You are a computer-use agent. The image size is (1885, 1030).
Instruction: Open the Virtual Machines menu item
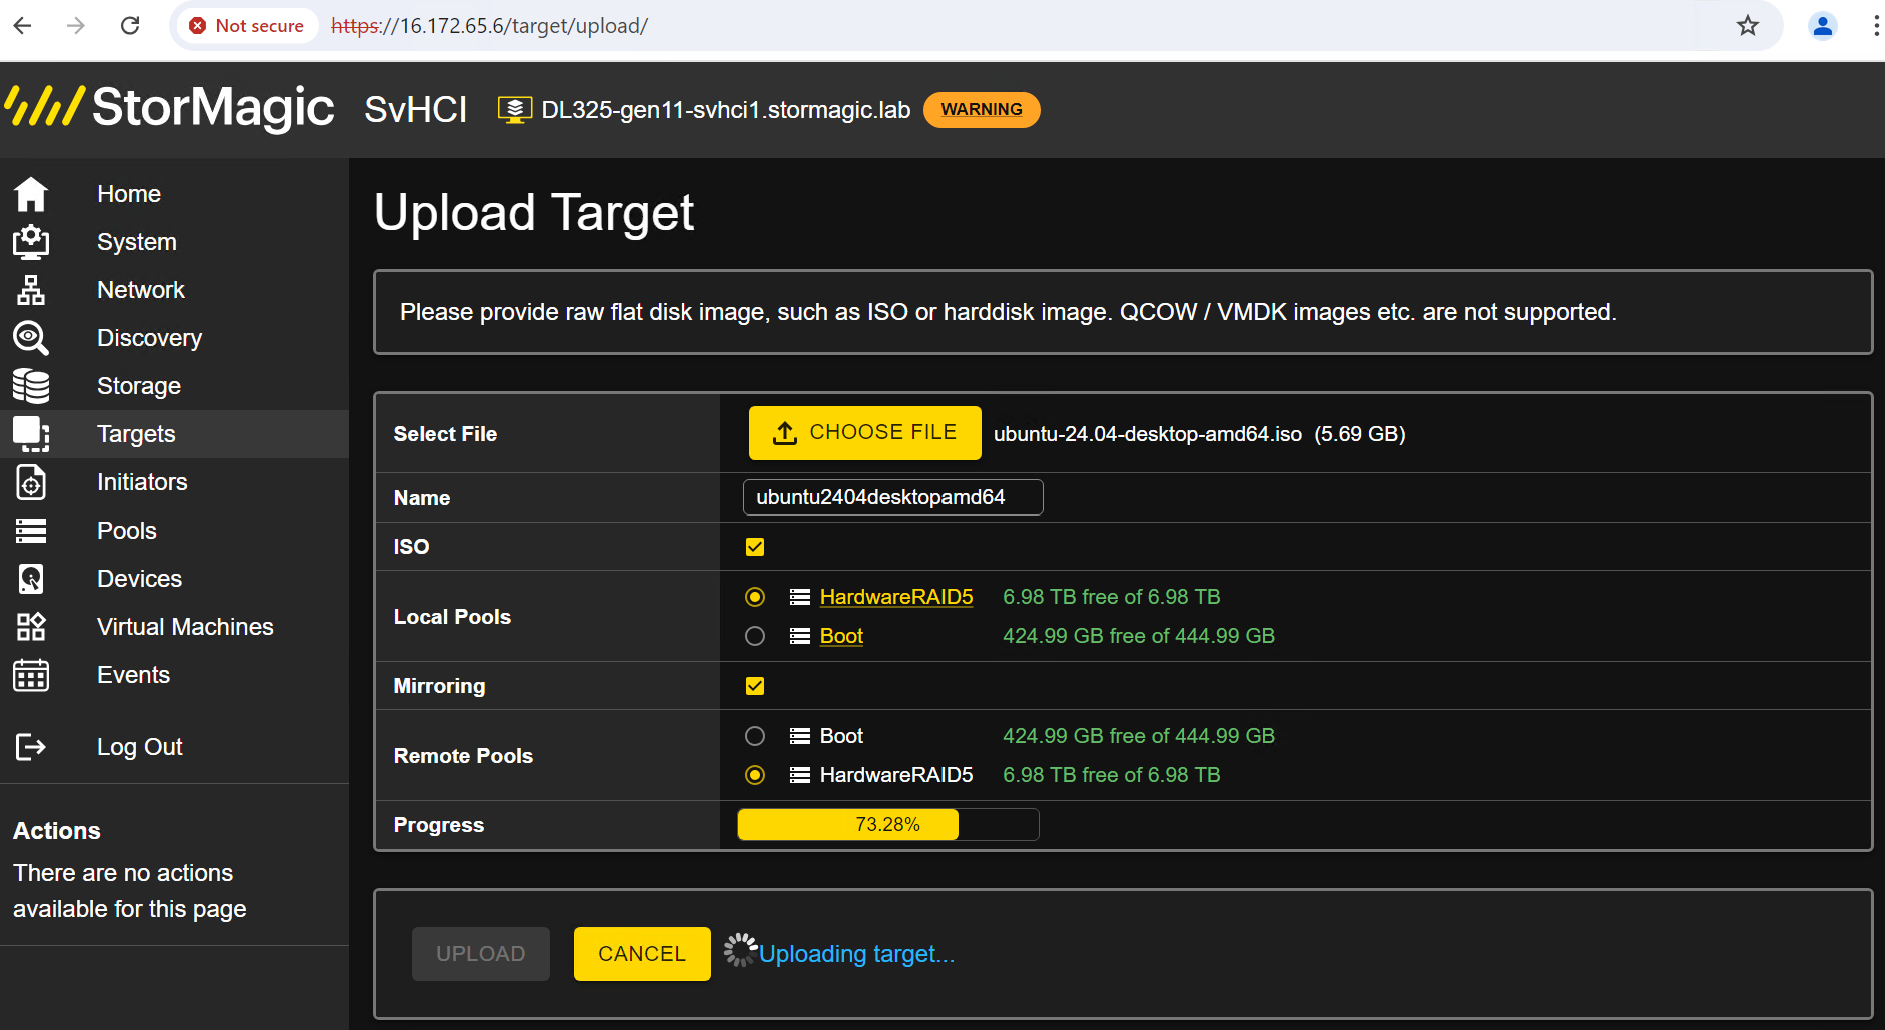185,627
